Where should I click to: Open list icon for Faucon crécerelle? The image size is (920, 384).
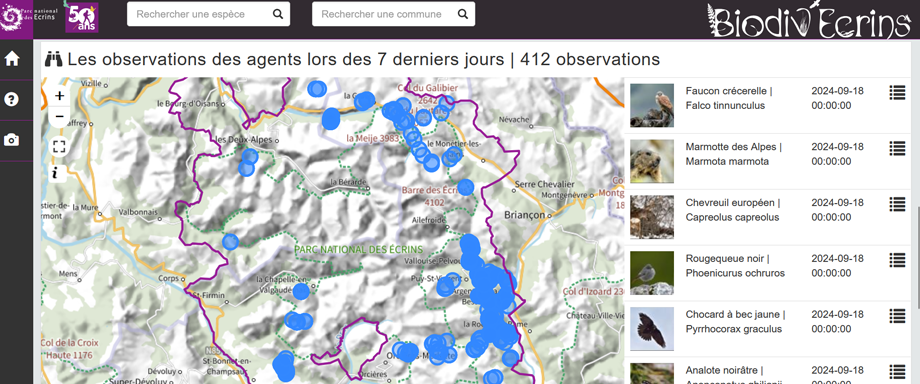coord(897,92)
